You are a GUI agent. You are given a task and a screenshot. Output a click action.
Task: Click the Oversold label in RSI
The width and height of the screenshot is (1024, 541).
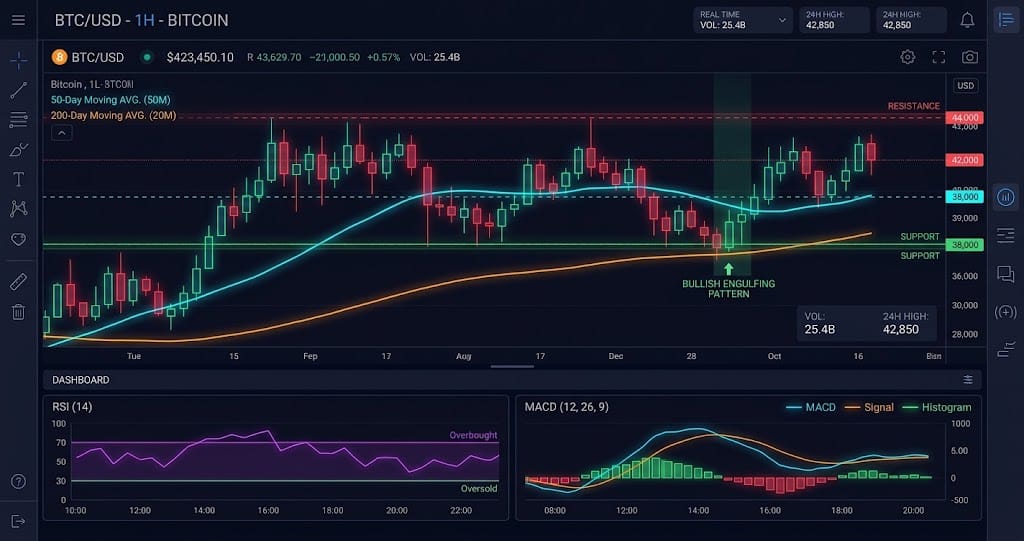(479, 489)
